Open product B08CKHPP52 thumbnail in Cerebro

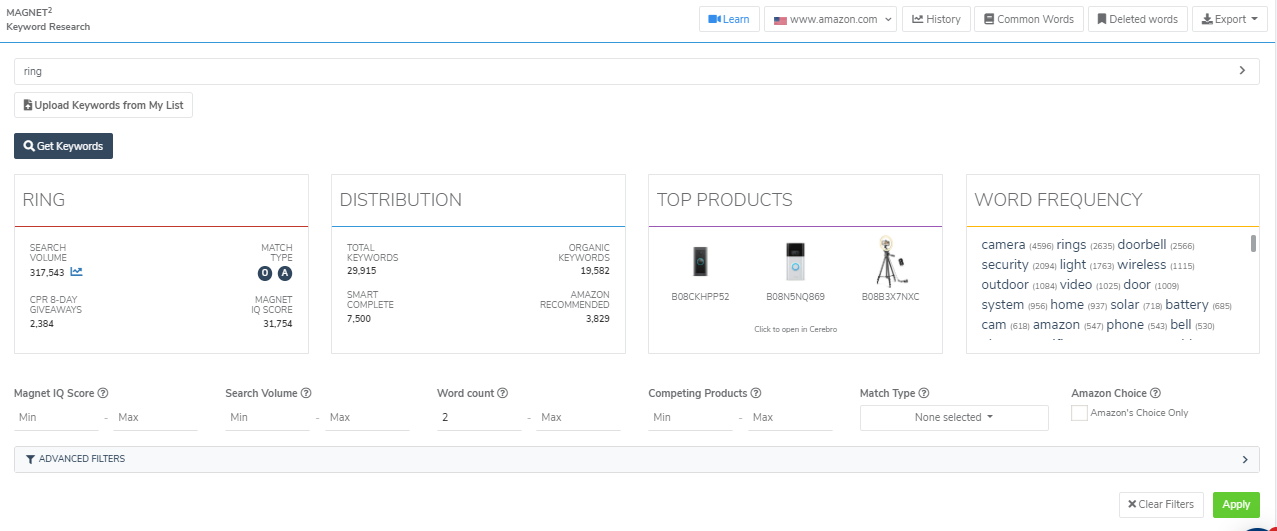(x=700, y=262)
